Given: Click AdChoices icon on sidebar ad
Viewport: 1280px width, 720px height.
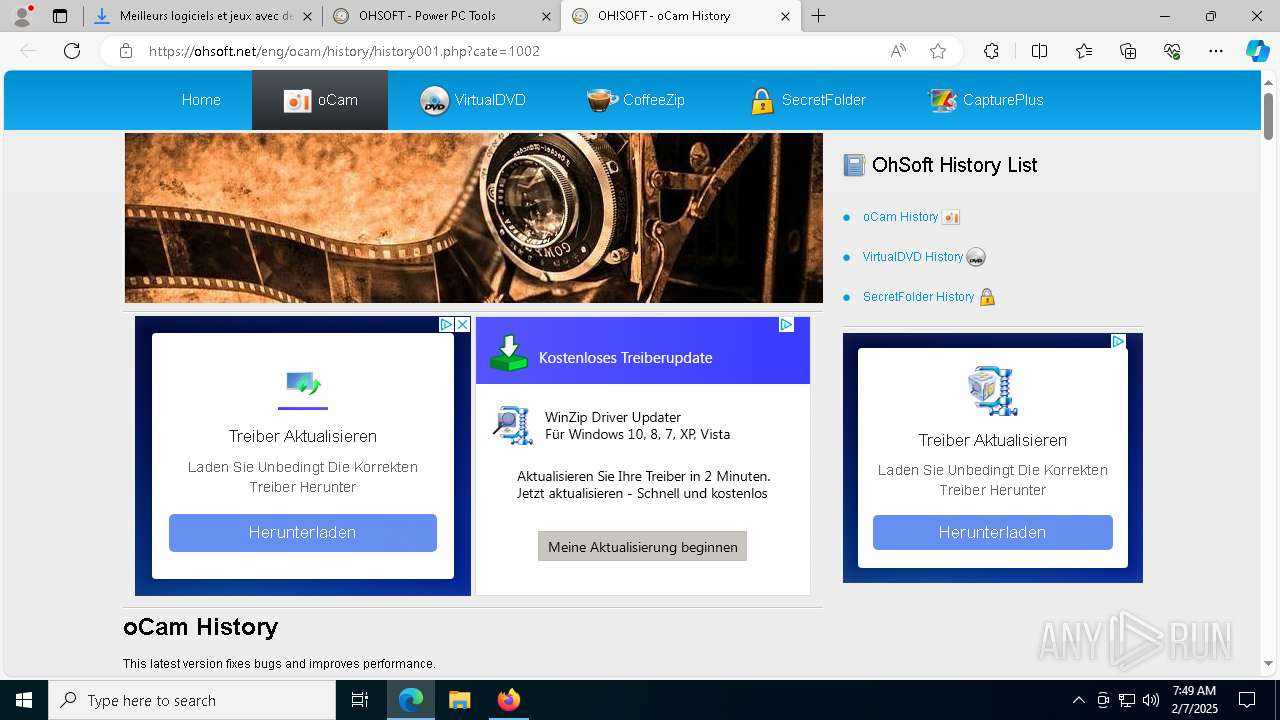Looking at the screenshot, I should (1118, 342).
